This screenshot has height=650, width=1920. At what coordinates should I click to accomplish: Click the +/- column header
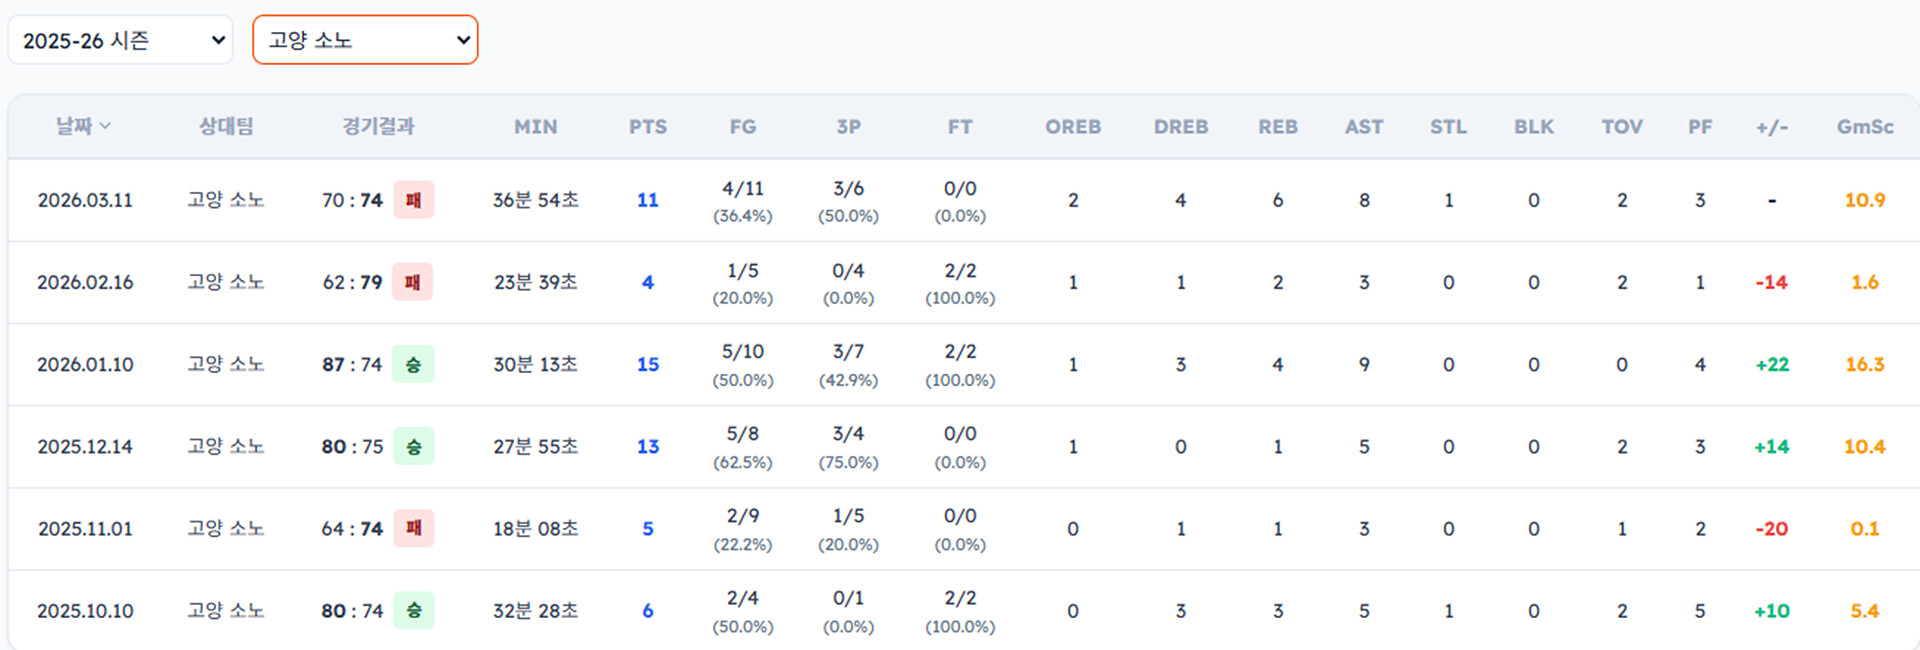(1771, 127)
